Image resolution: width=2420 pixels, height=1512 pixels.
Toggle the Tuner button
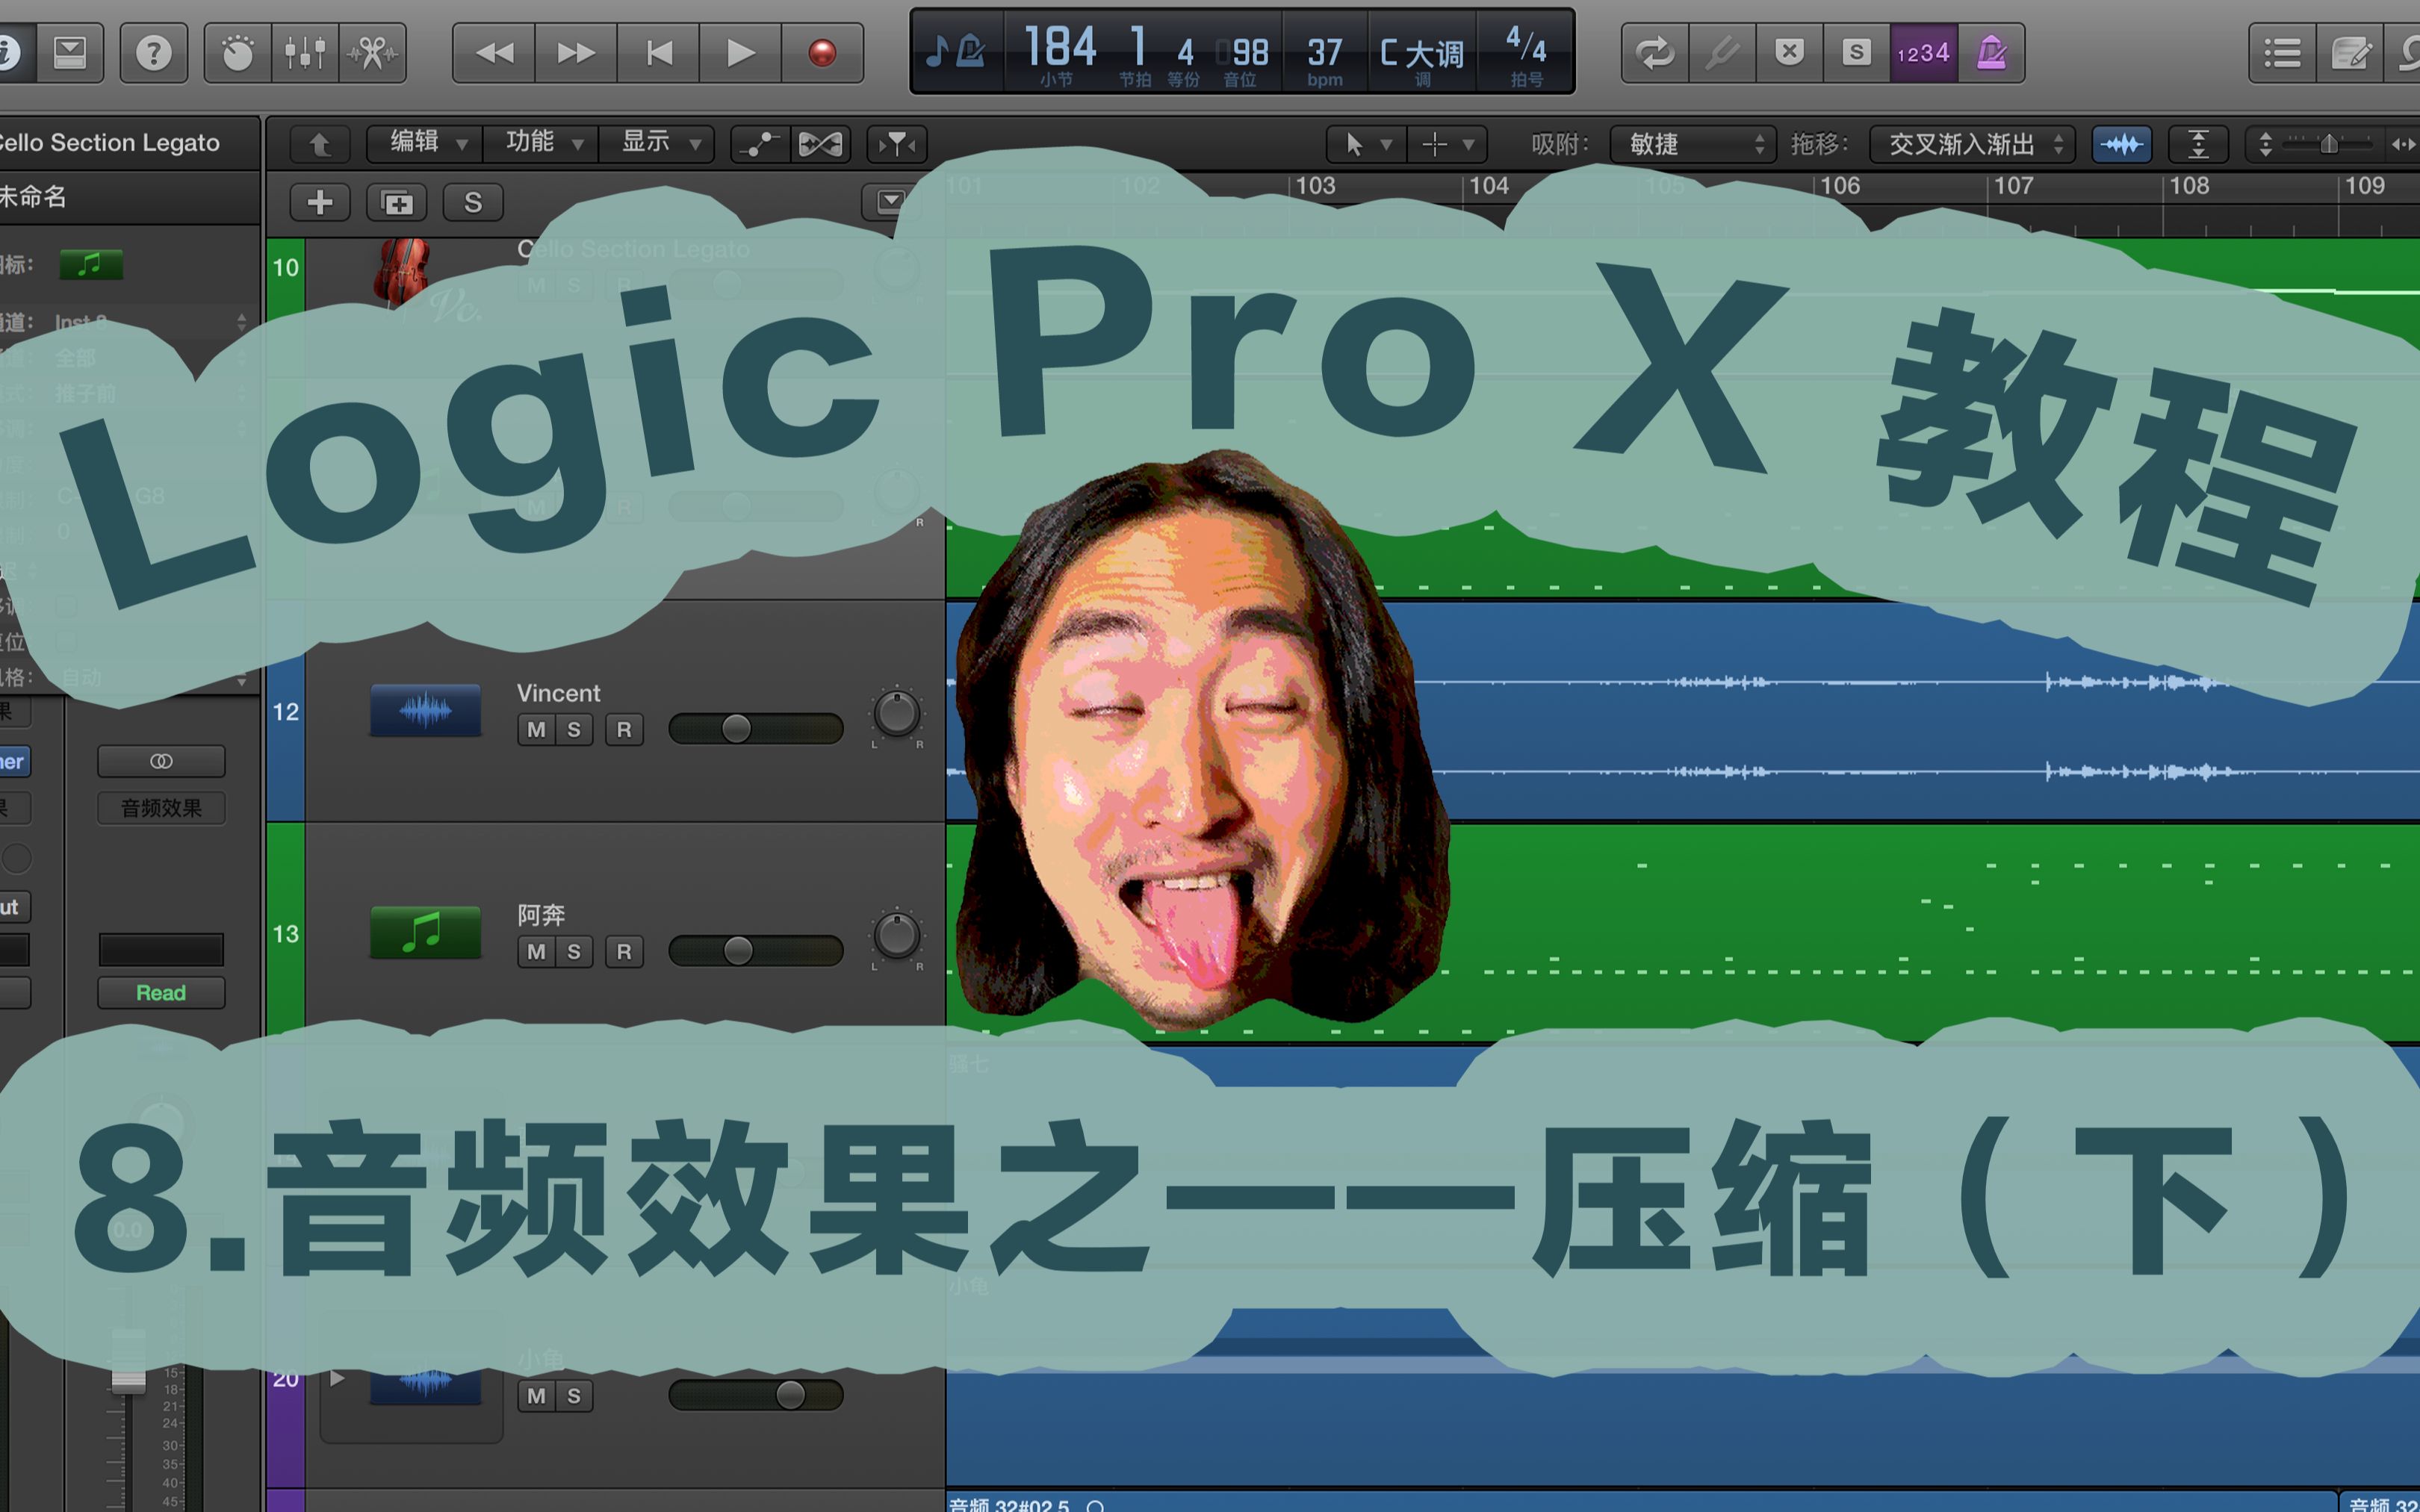tap(1722, 52)
